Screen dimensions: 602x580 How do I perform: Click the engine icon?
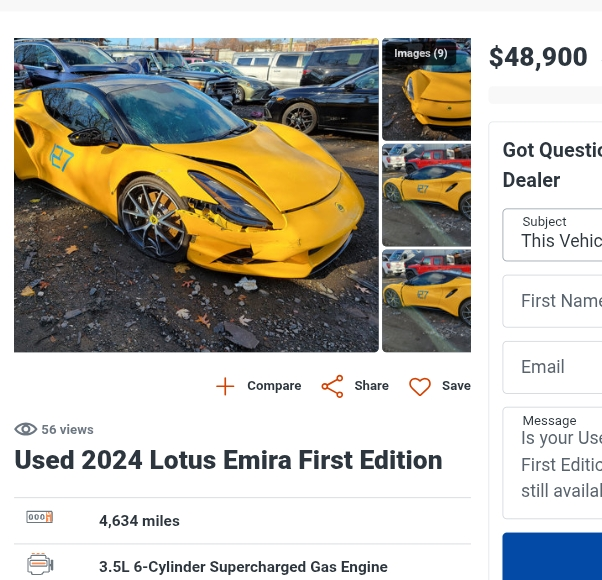coord(40,565)
